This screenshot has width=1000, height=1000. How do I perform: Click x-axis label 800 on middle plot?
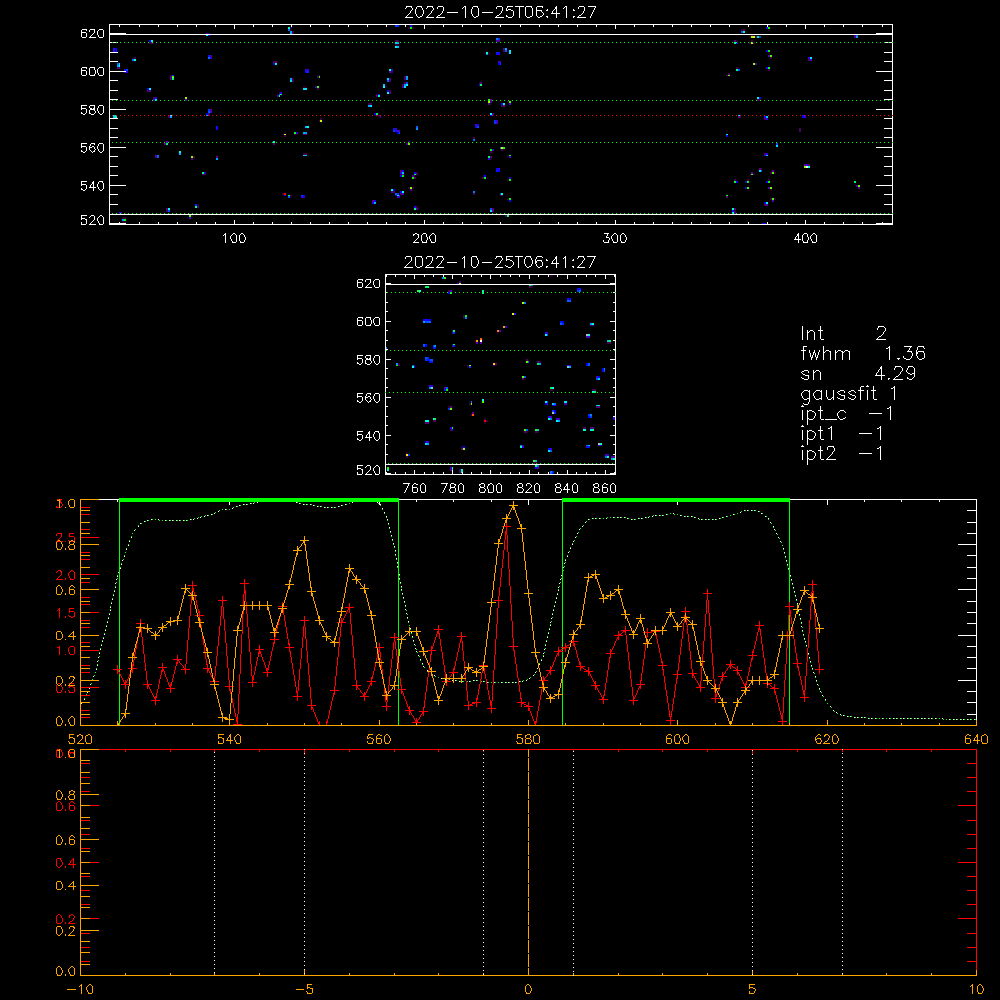(490, 489)
